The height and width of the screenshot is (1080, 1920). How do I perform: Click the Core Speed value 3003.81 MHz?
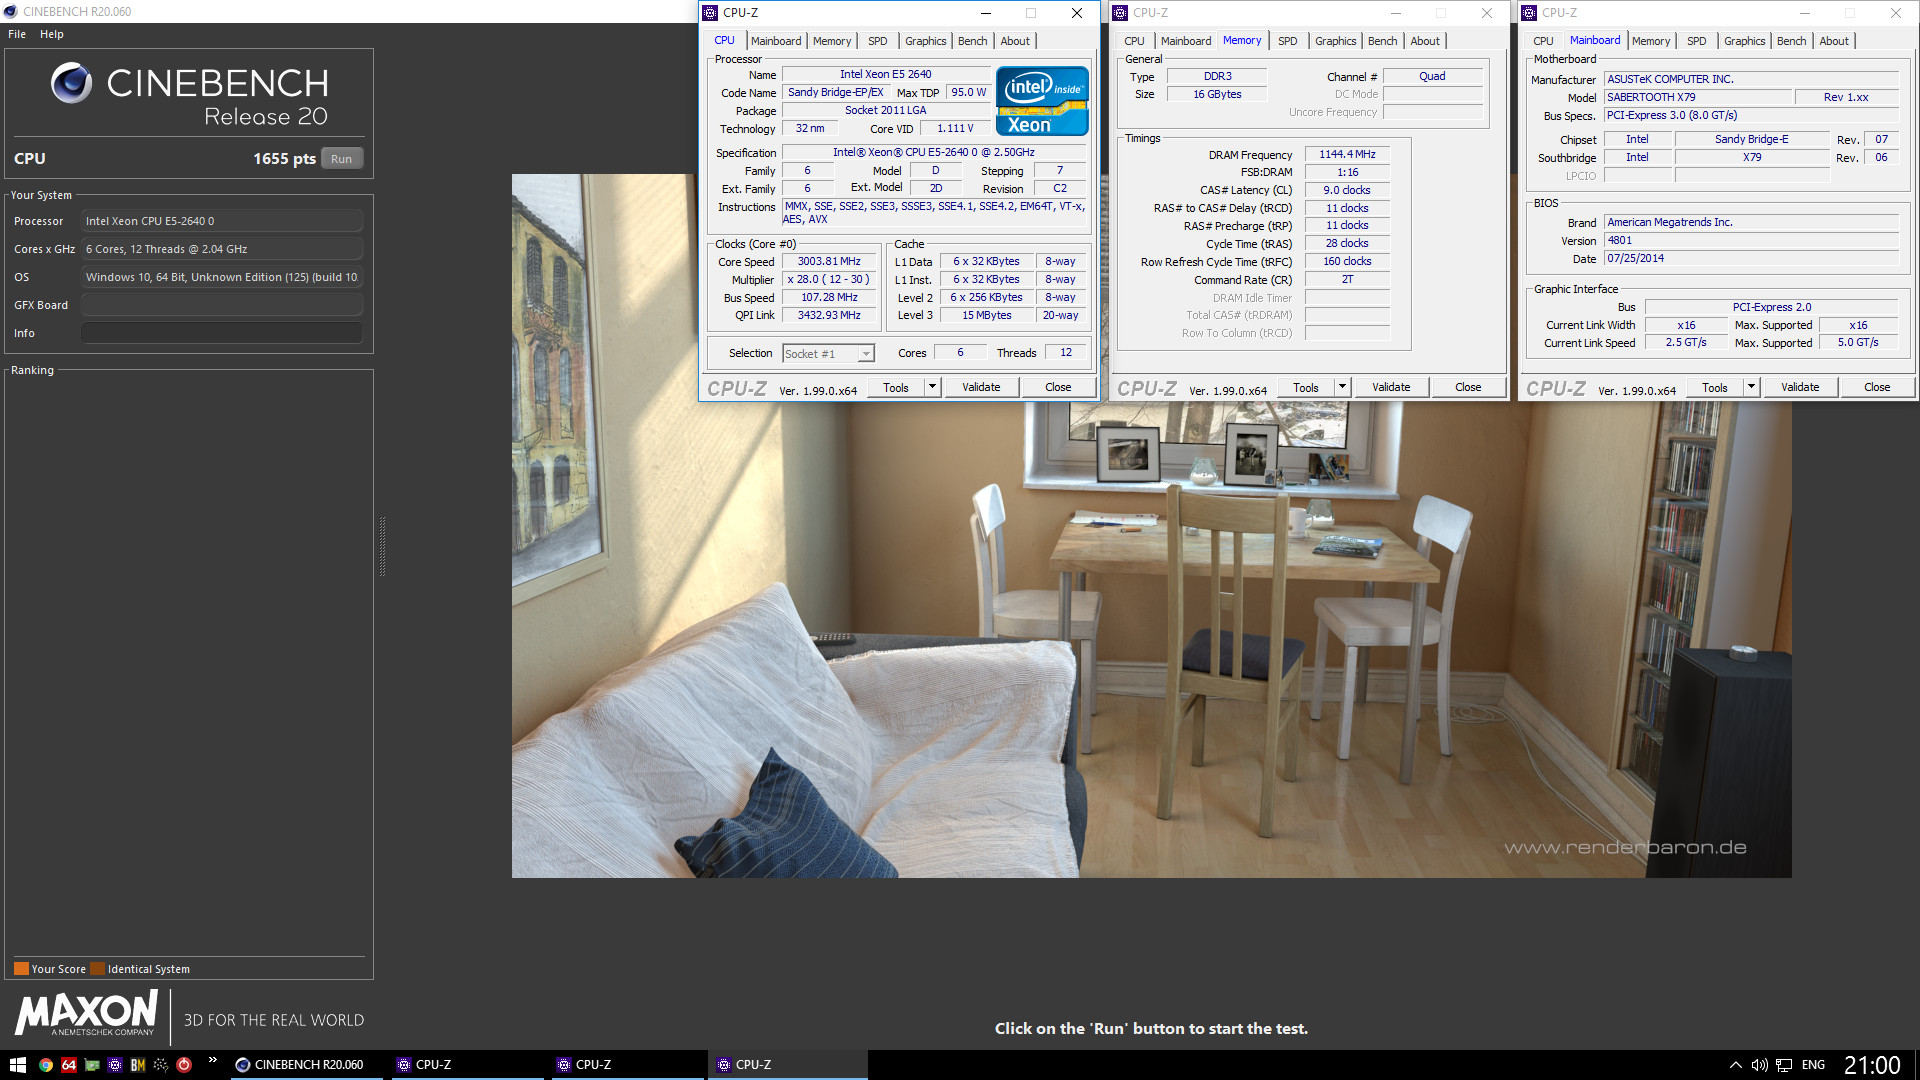pos(829,262)
